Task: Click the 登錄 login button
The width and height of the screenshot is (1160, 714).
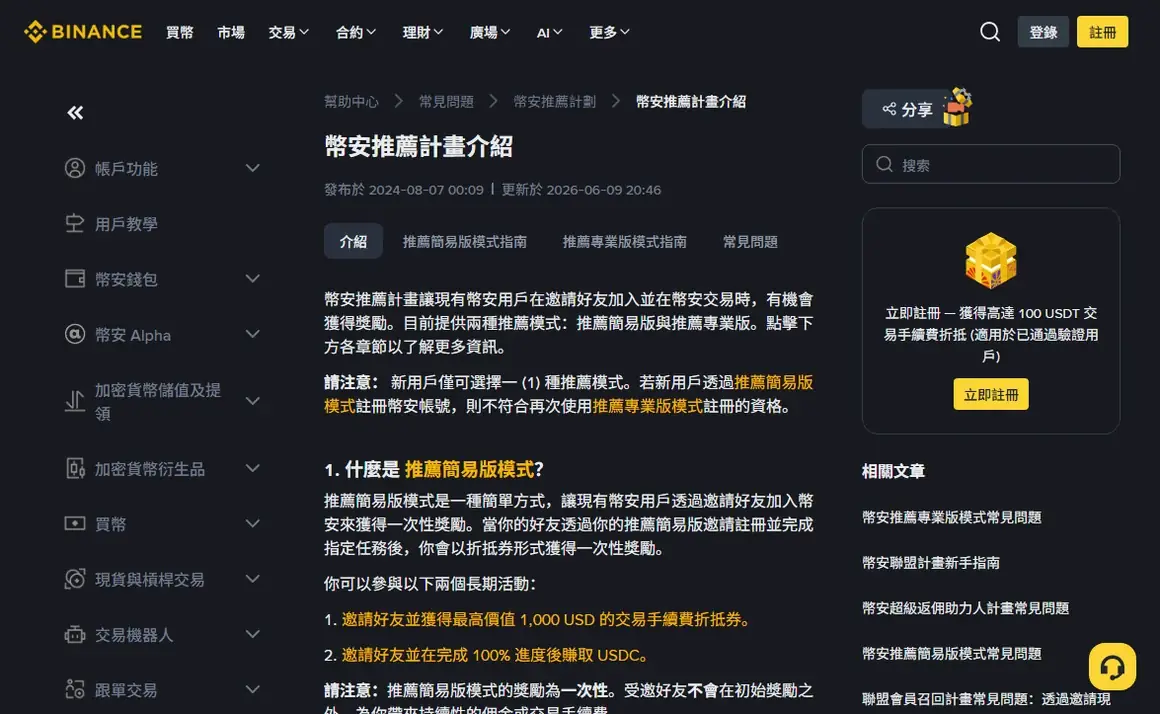Action: click(x=1043, y=32)
